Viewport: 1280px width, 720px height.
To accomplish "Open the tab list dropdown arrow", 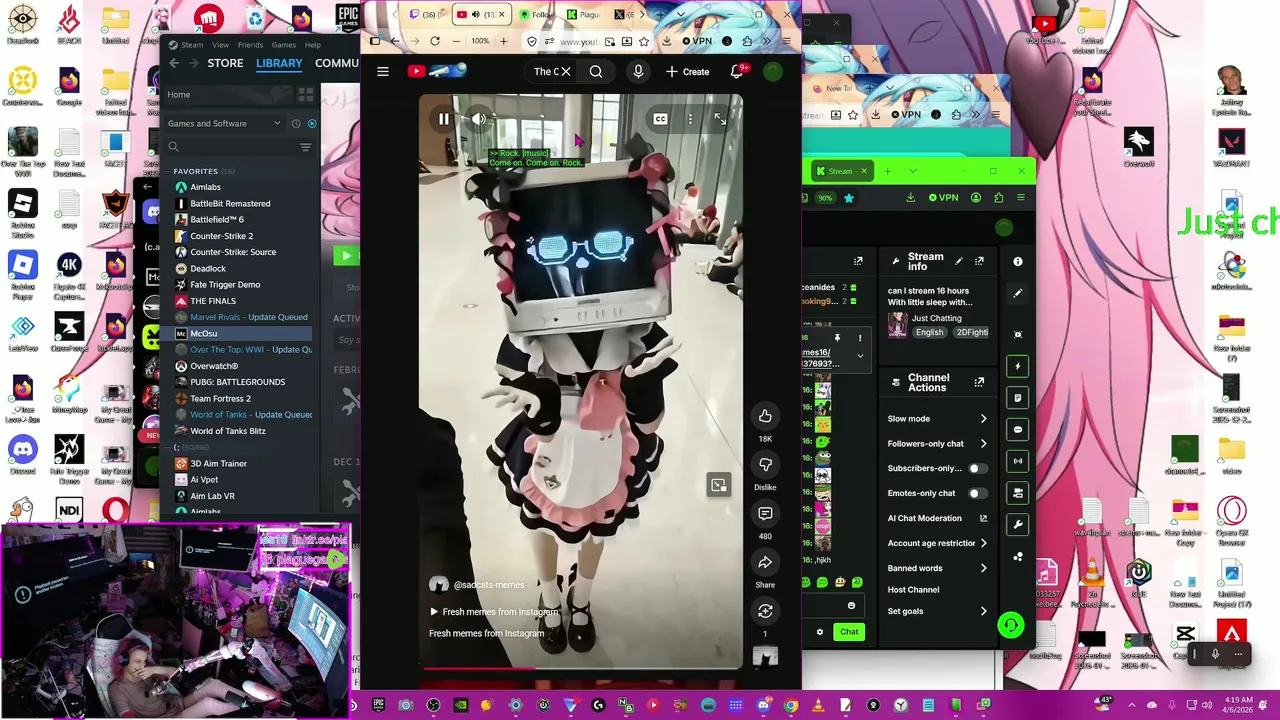I will [682, 14].
